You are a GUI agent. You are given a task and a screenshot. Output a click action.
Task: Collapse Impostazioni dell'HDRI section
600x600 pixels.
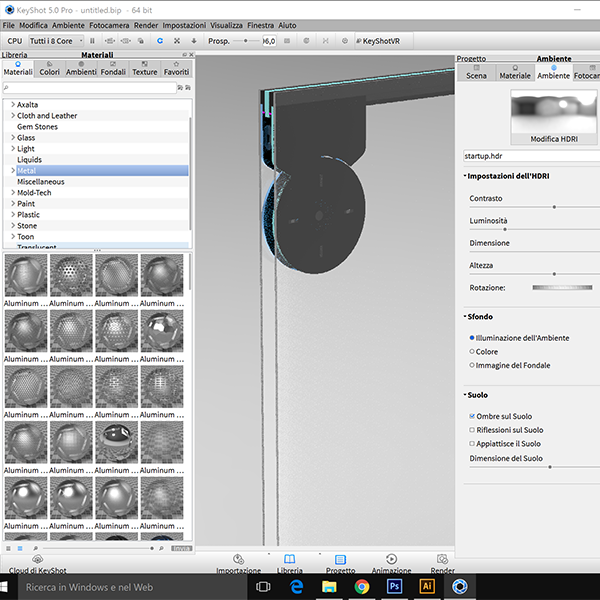[465, 176]
